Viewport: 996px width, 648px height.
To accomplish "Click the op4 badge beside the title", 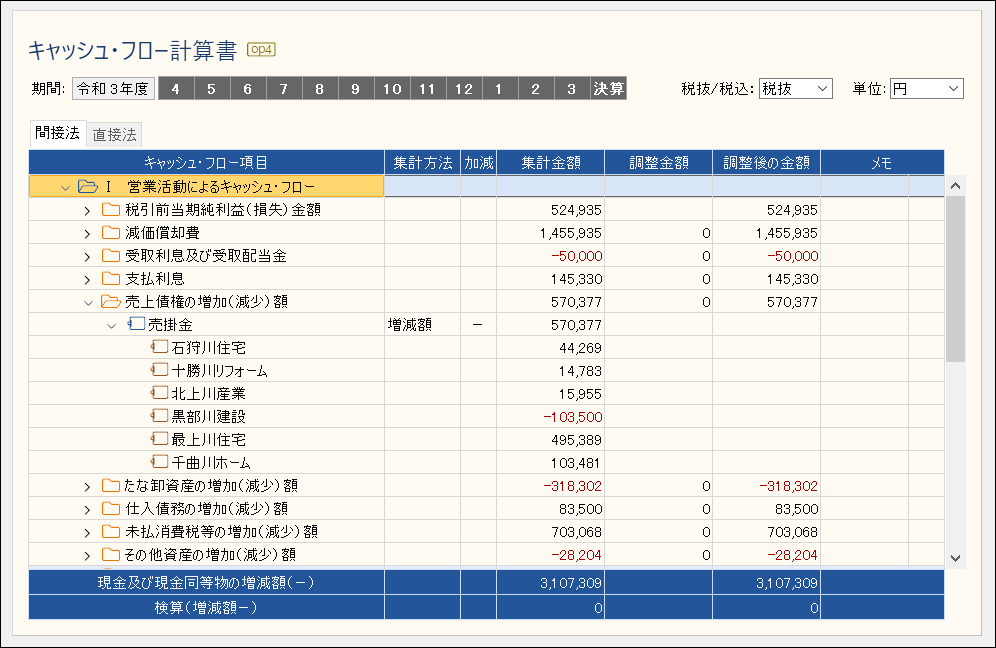I will 261,49.
